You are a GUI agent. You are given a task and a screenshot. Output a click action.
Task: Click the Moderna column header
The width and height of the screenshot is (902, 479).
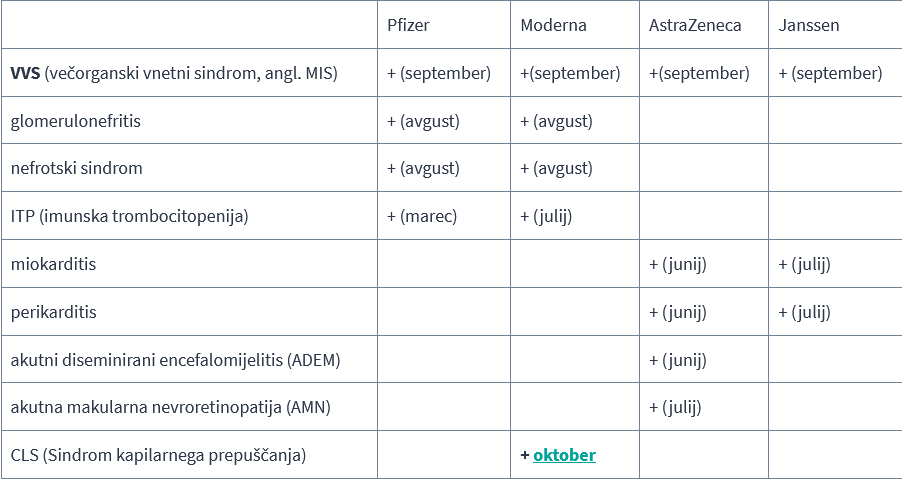pos(553,25)
